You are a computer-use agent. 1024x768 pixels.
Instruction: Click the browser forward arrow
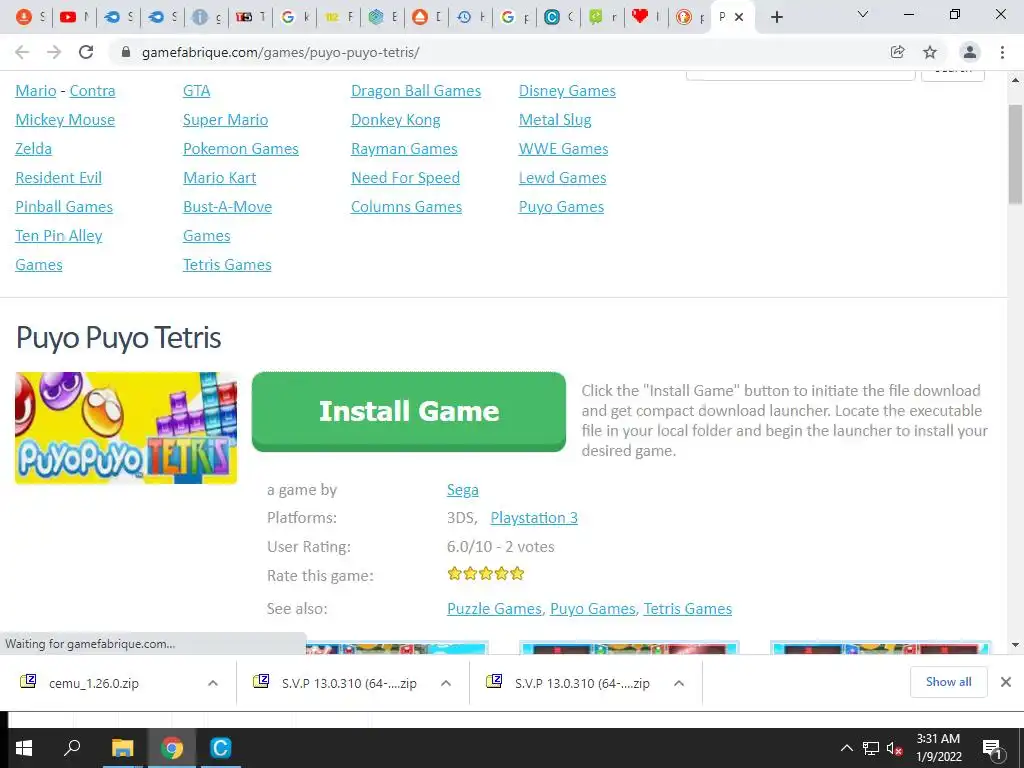(54, 52)
